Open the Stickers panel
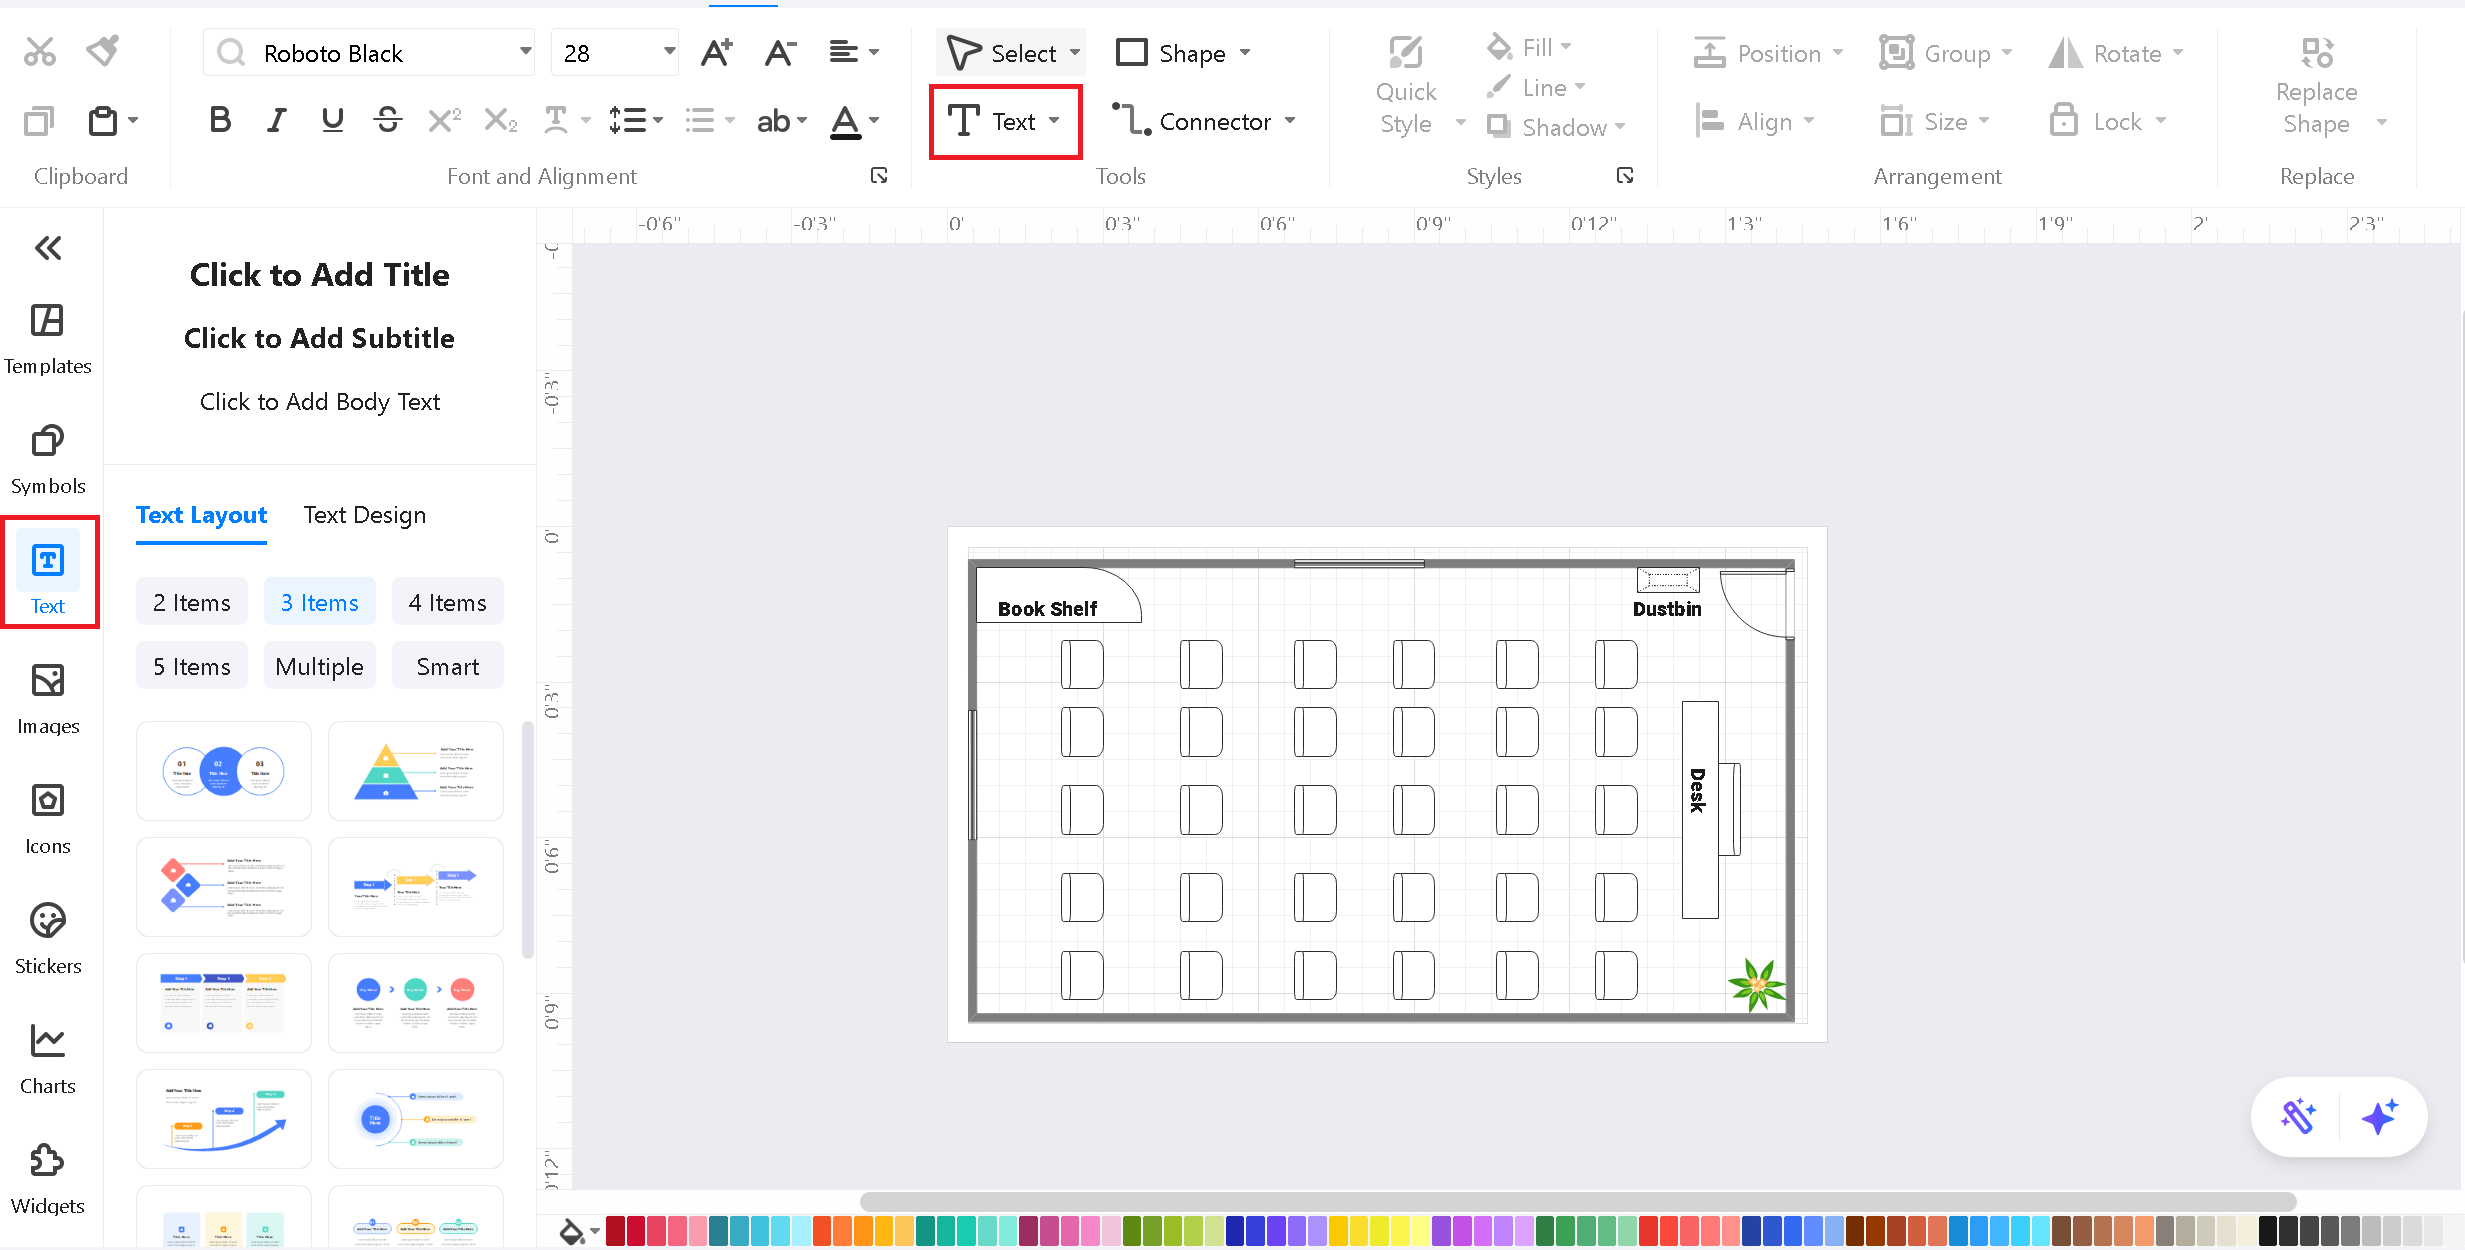The width and height of the screenshot is (2465, 1250). pos(48,940)
